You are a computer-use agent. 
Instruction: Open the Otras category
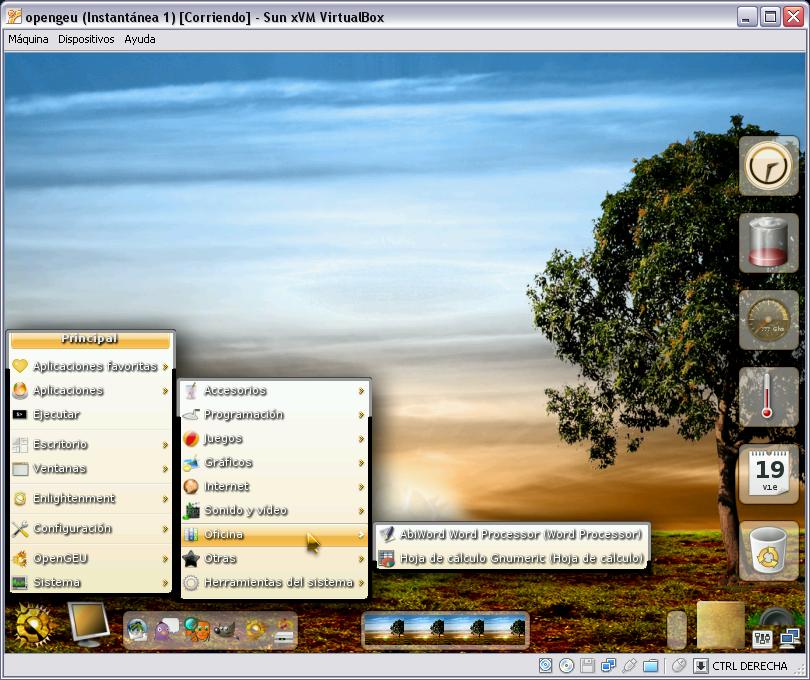click(x=274, y=559)
